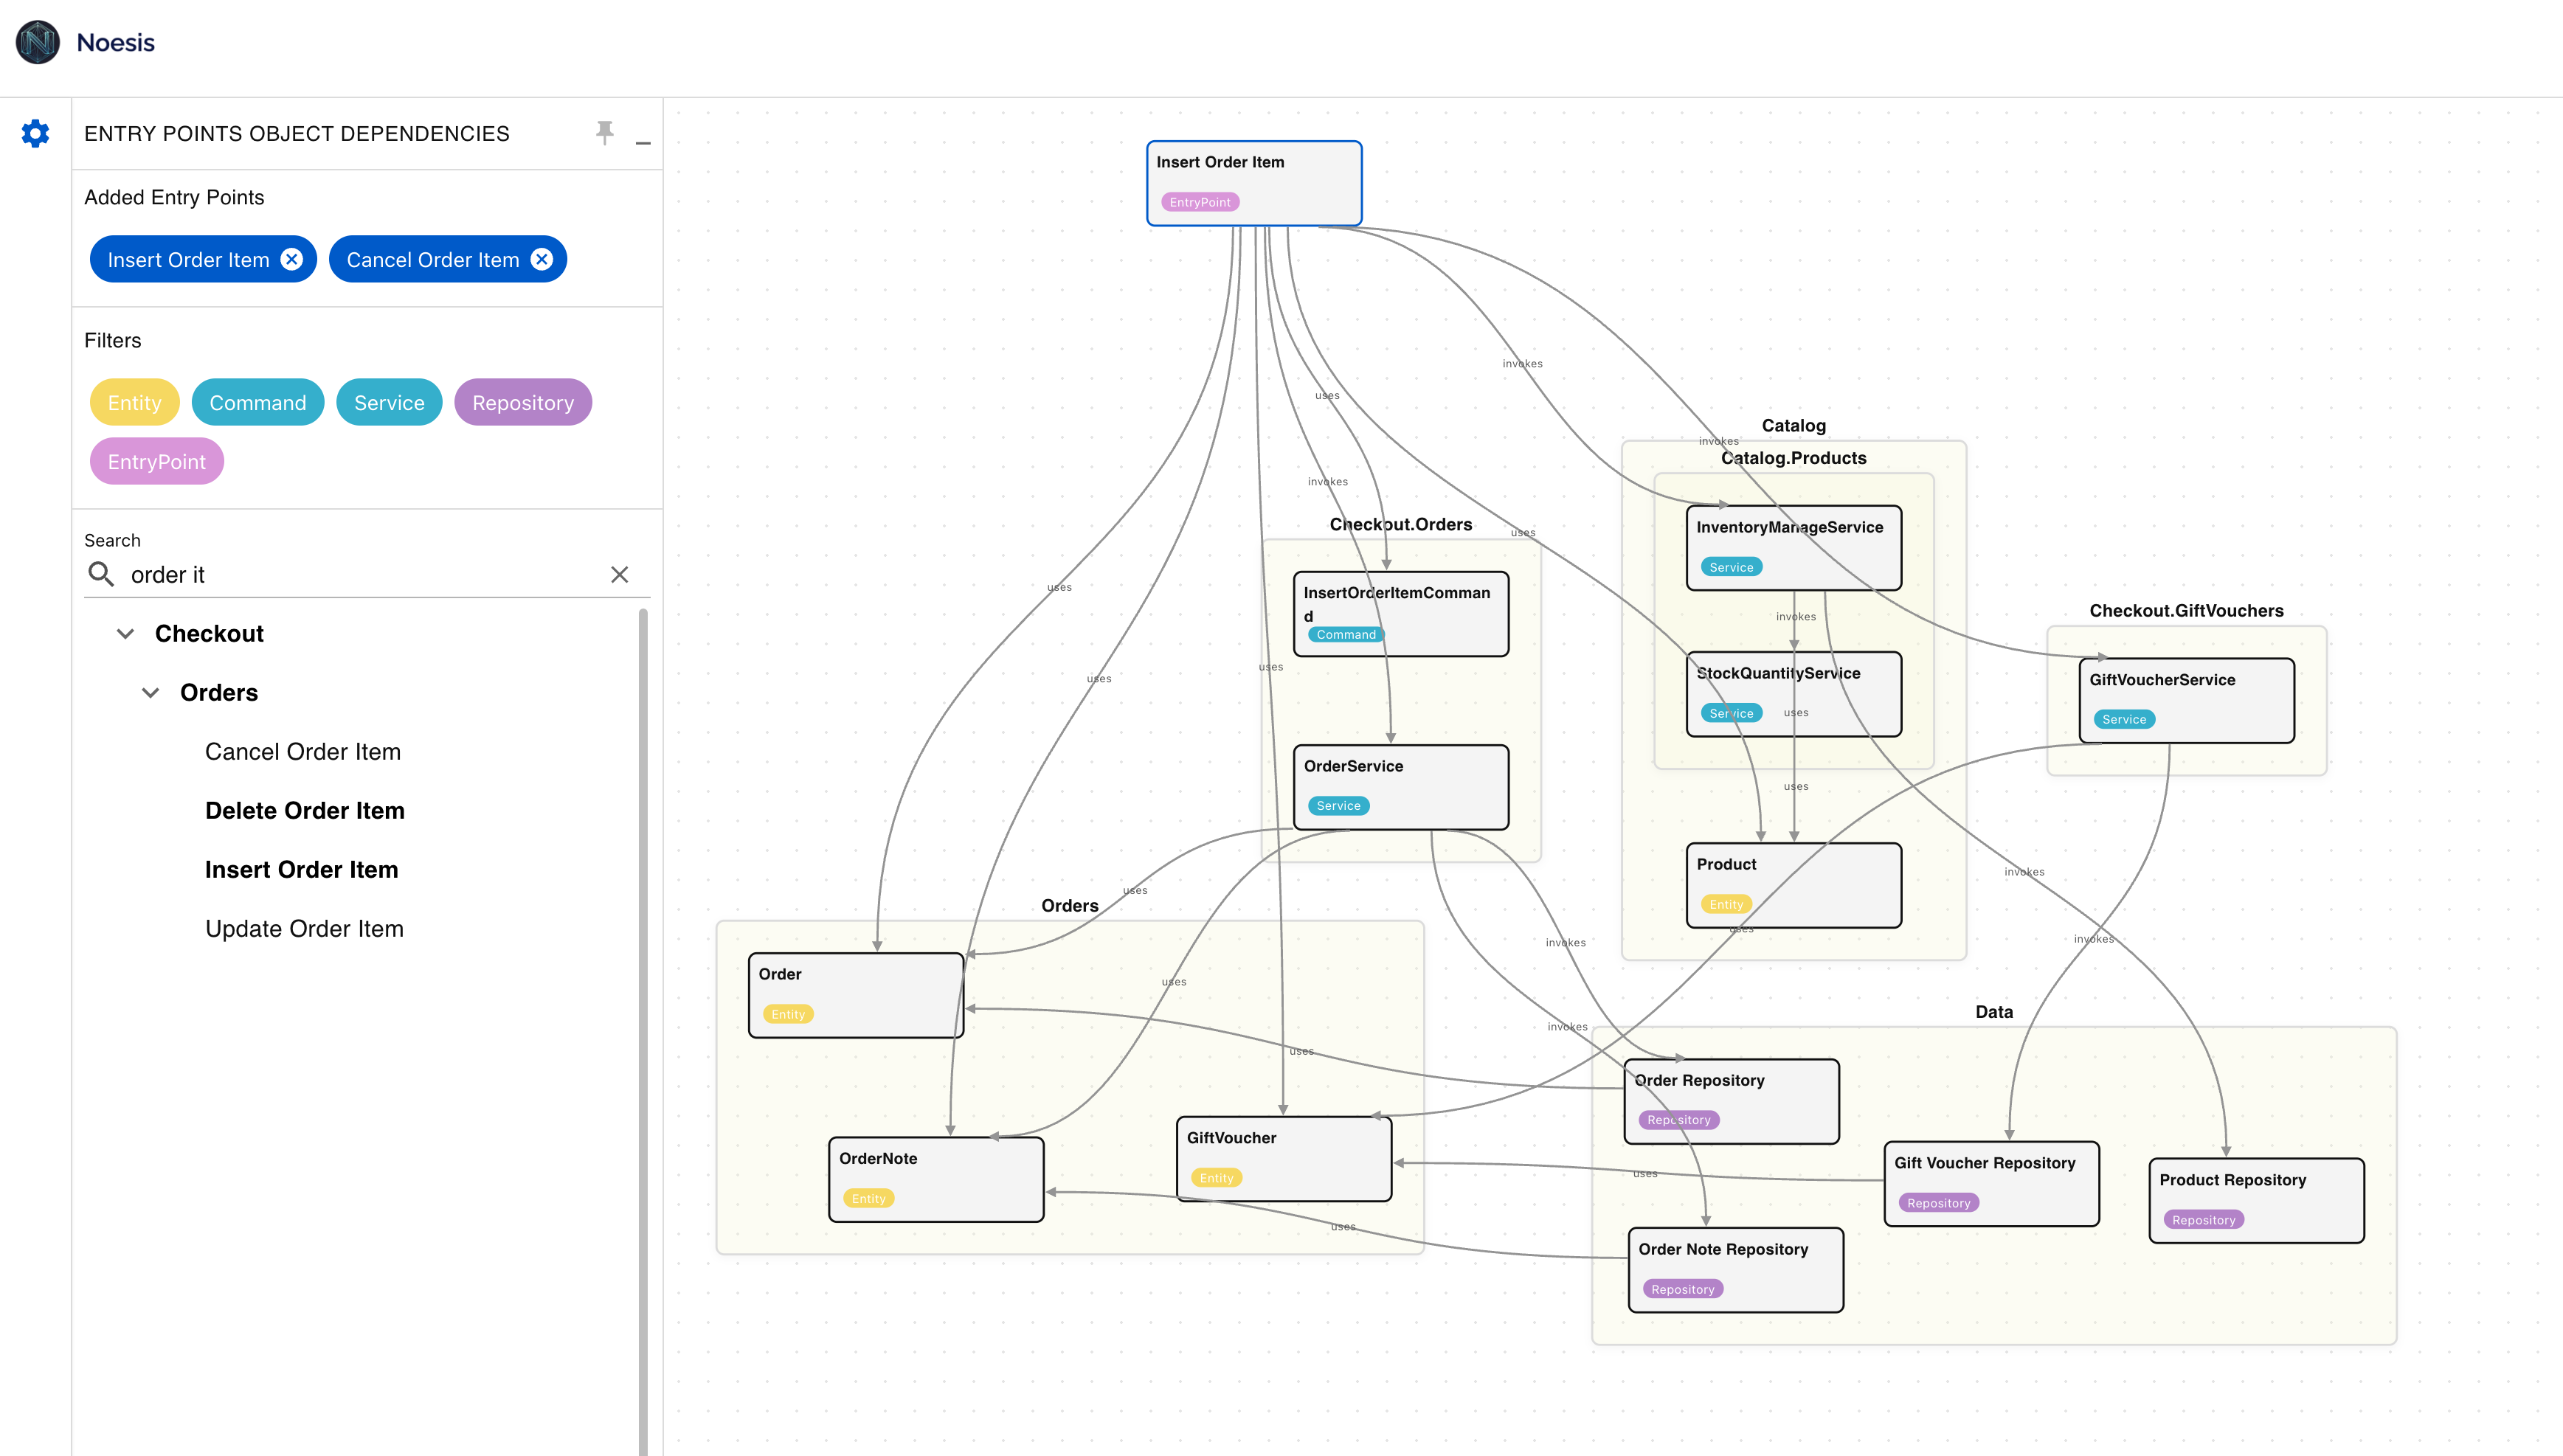This screenshot has width=2563, height=1456.
Task: Select Delete Order Item in tree
Action: 304,811
